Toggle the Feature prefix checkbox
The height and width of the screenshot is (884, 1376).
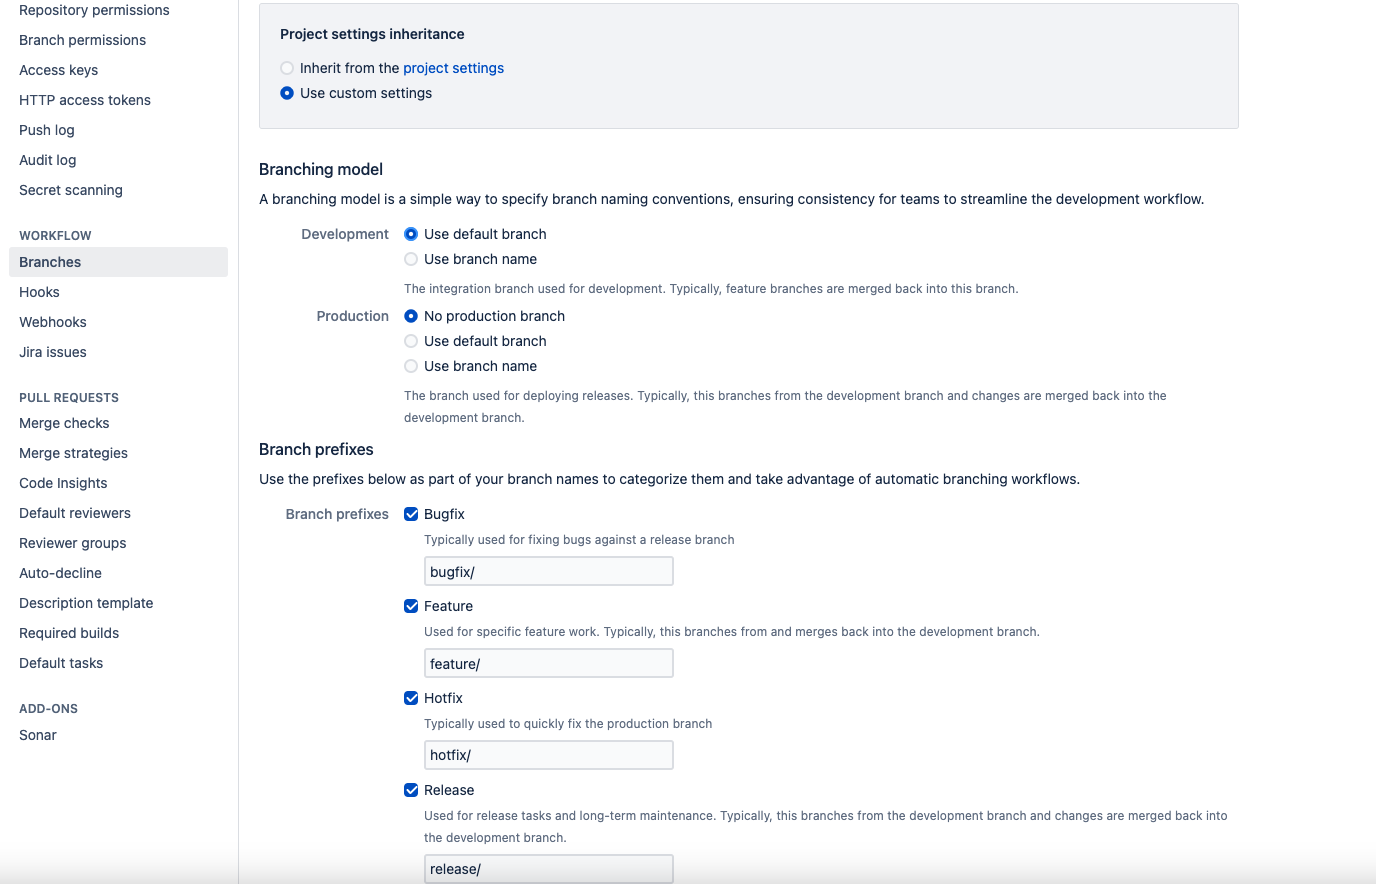411,606
